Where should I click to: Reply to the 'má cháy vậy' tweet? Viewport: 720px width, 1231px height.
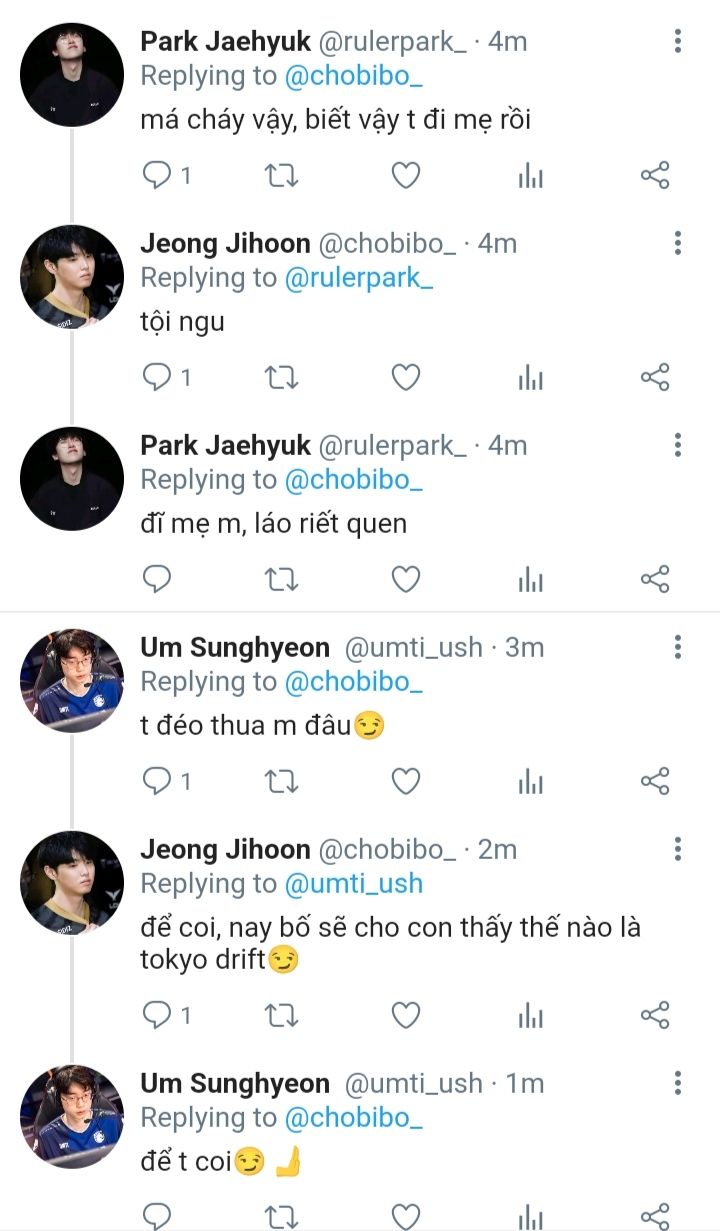coord(157,176)
